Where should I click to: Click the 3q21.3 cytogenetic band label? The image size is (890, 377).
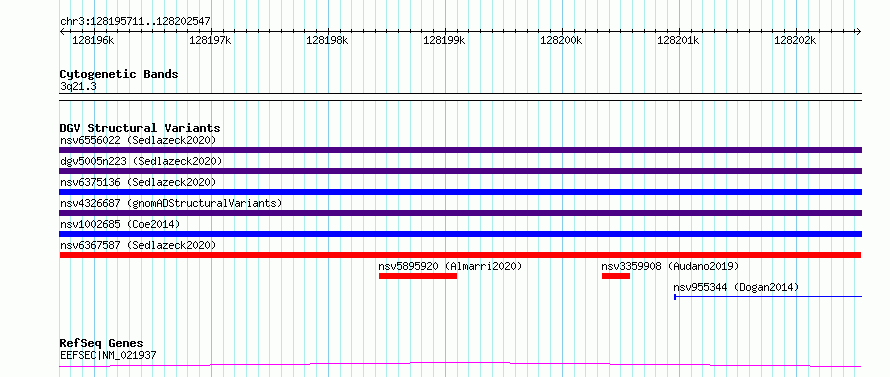tap(78, 87)
